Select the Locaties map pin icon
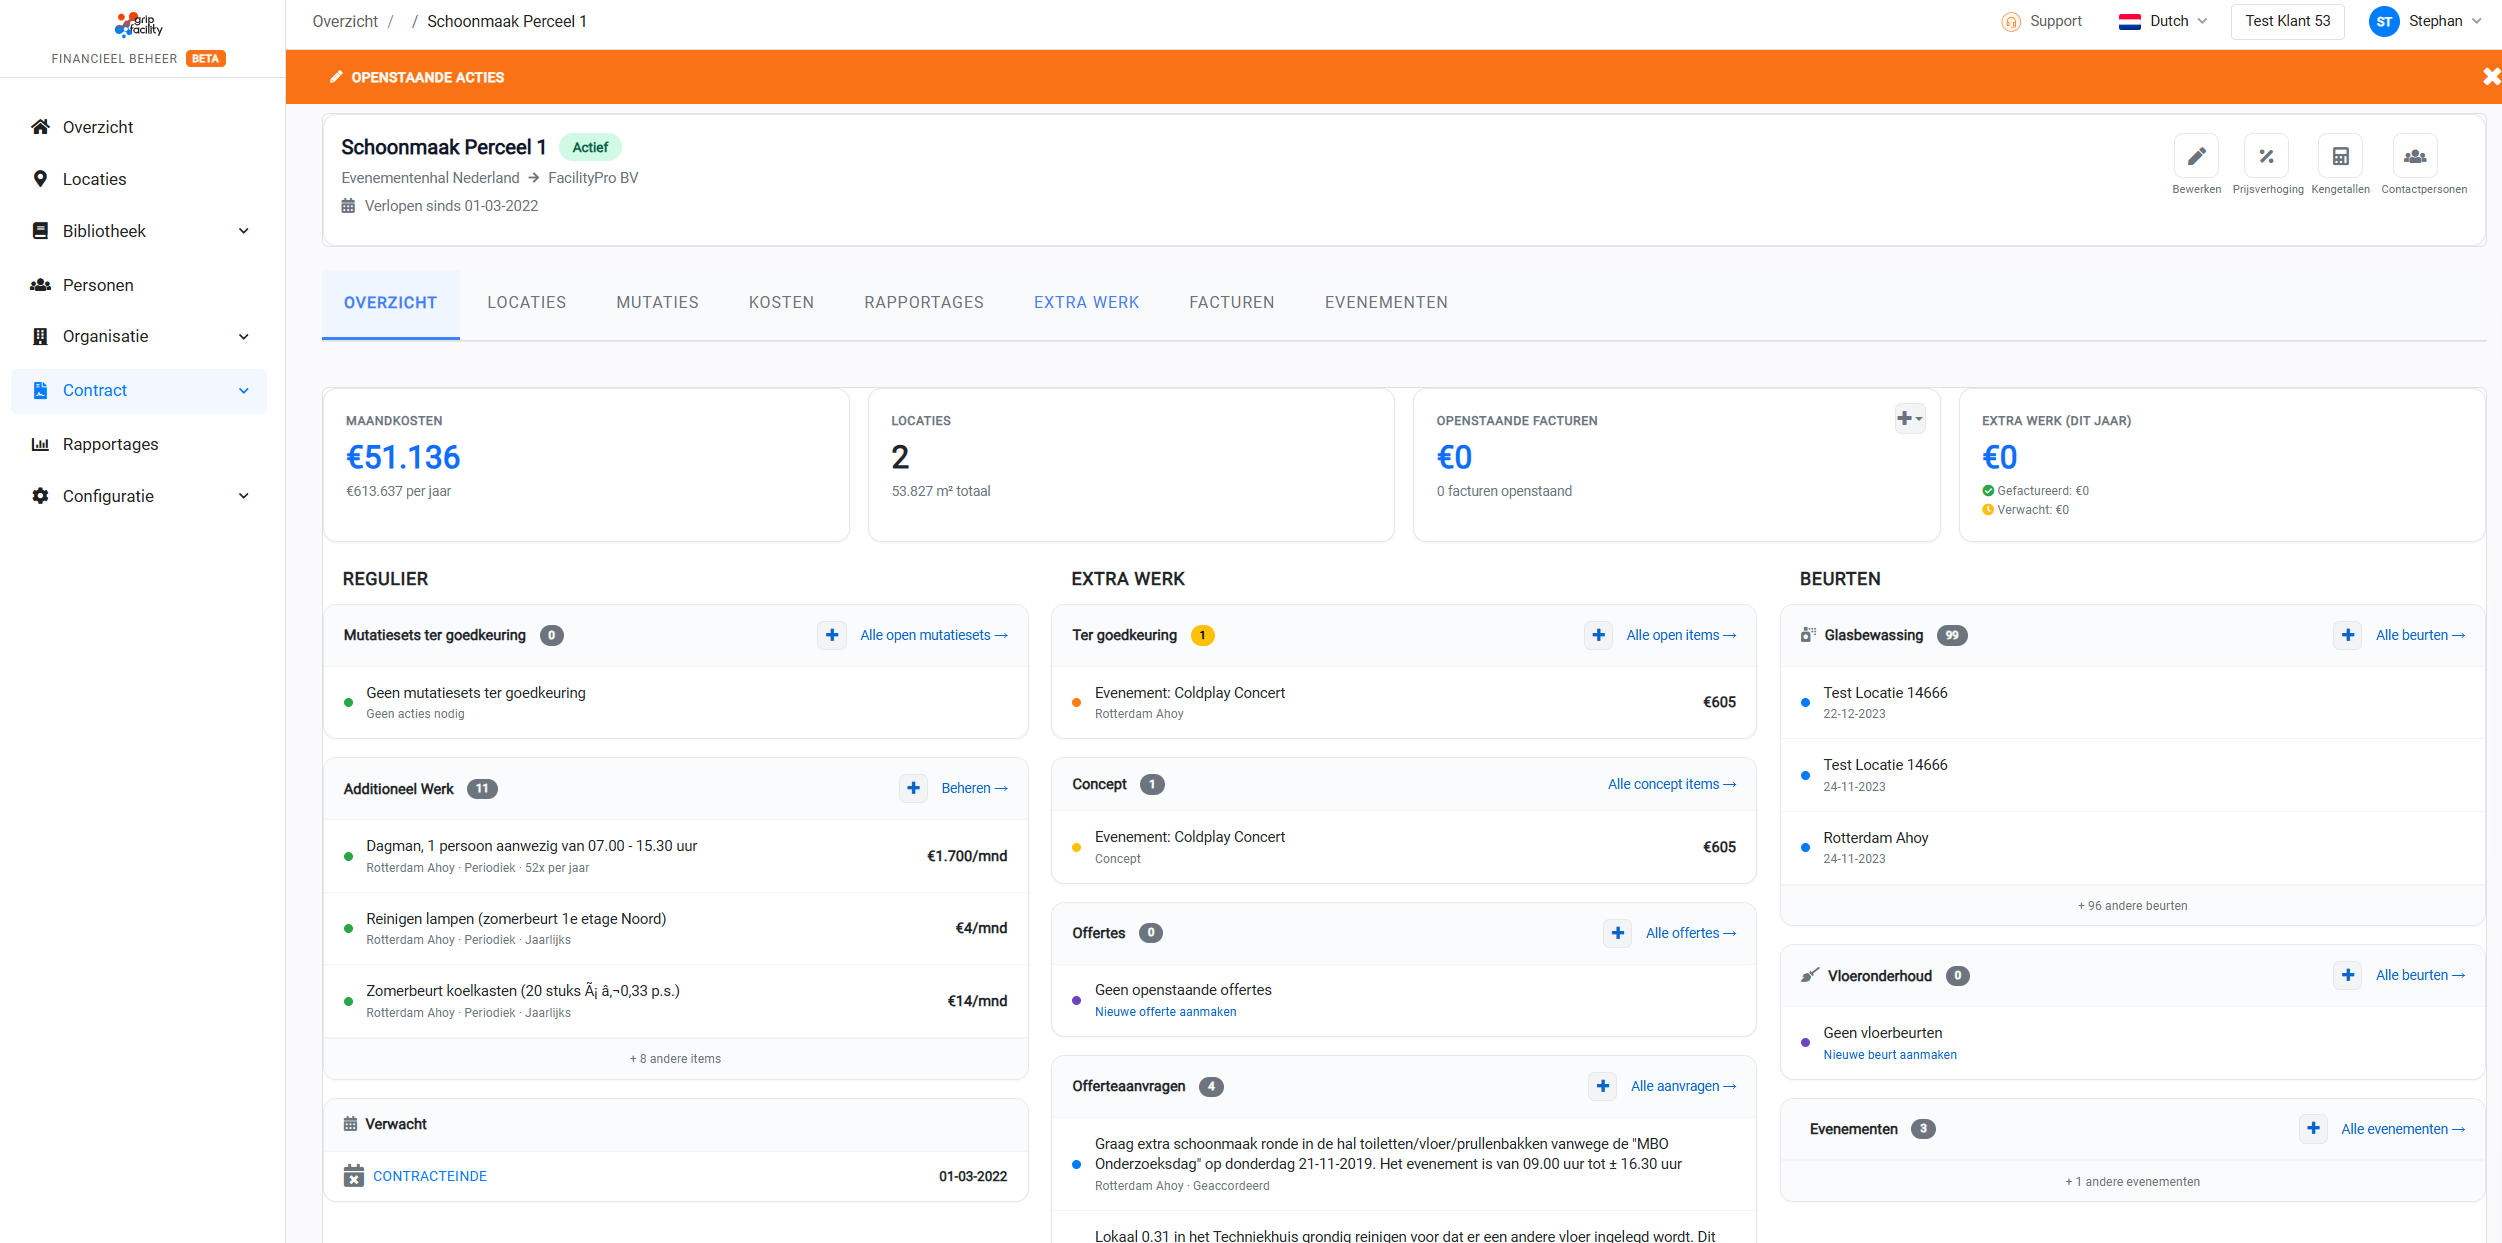 40,178
